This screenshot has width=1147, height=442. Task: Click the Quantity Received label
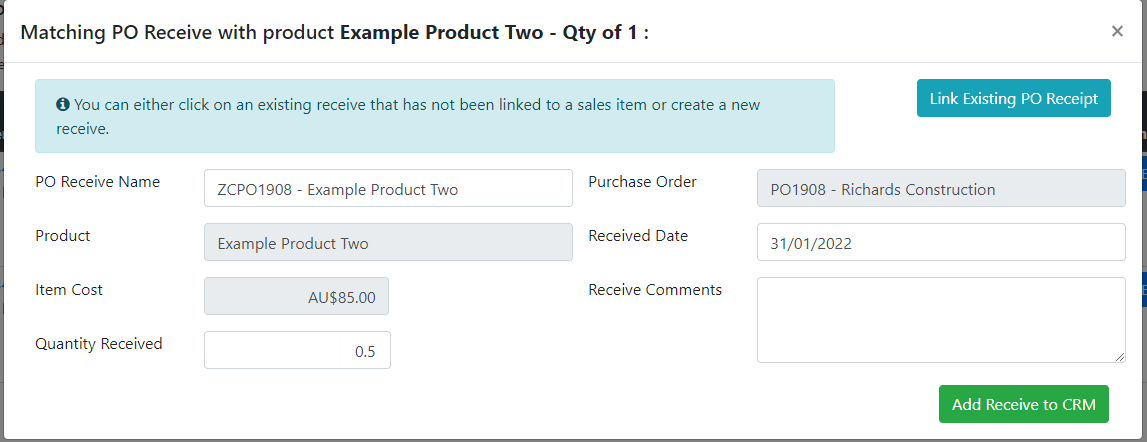(99, 344)
